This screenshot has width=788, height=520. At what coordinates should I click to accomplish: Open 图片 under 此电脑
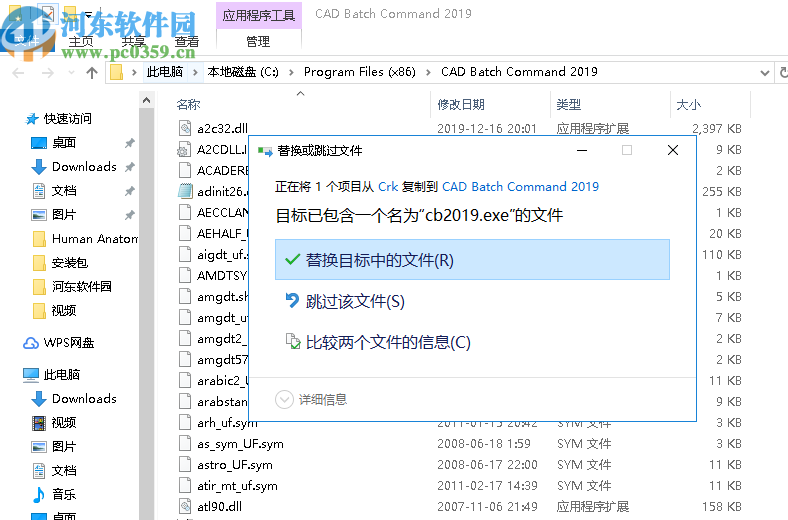coord(64,447)
